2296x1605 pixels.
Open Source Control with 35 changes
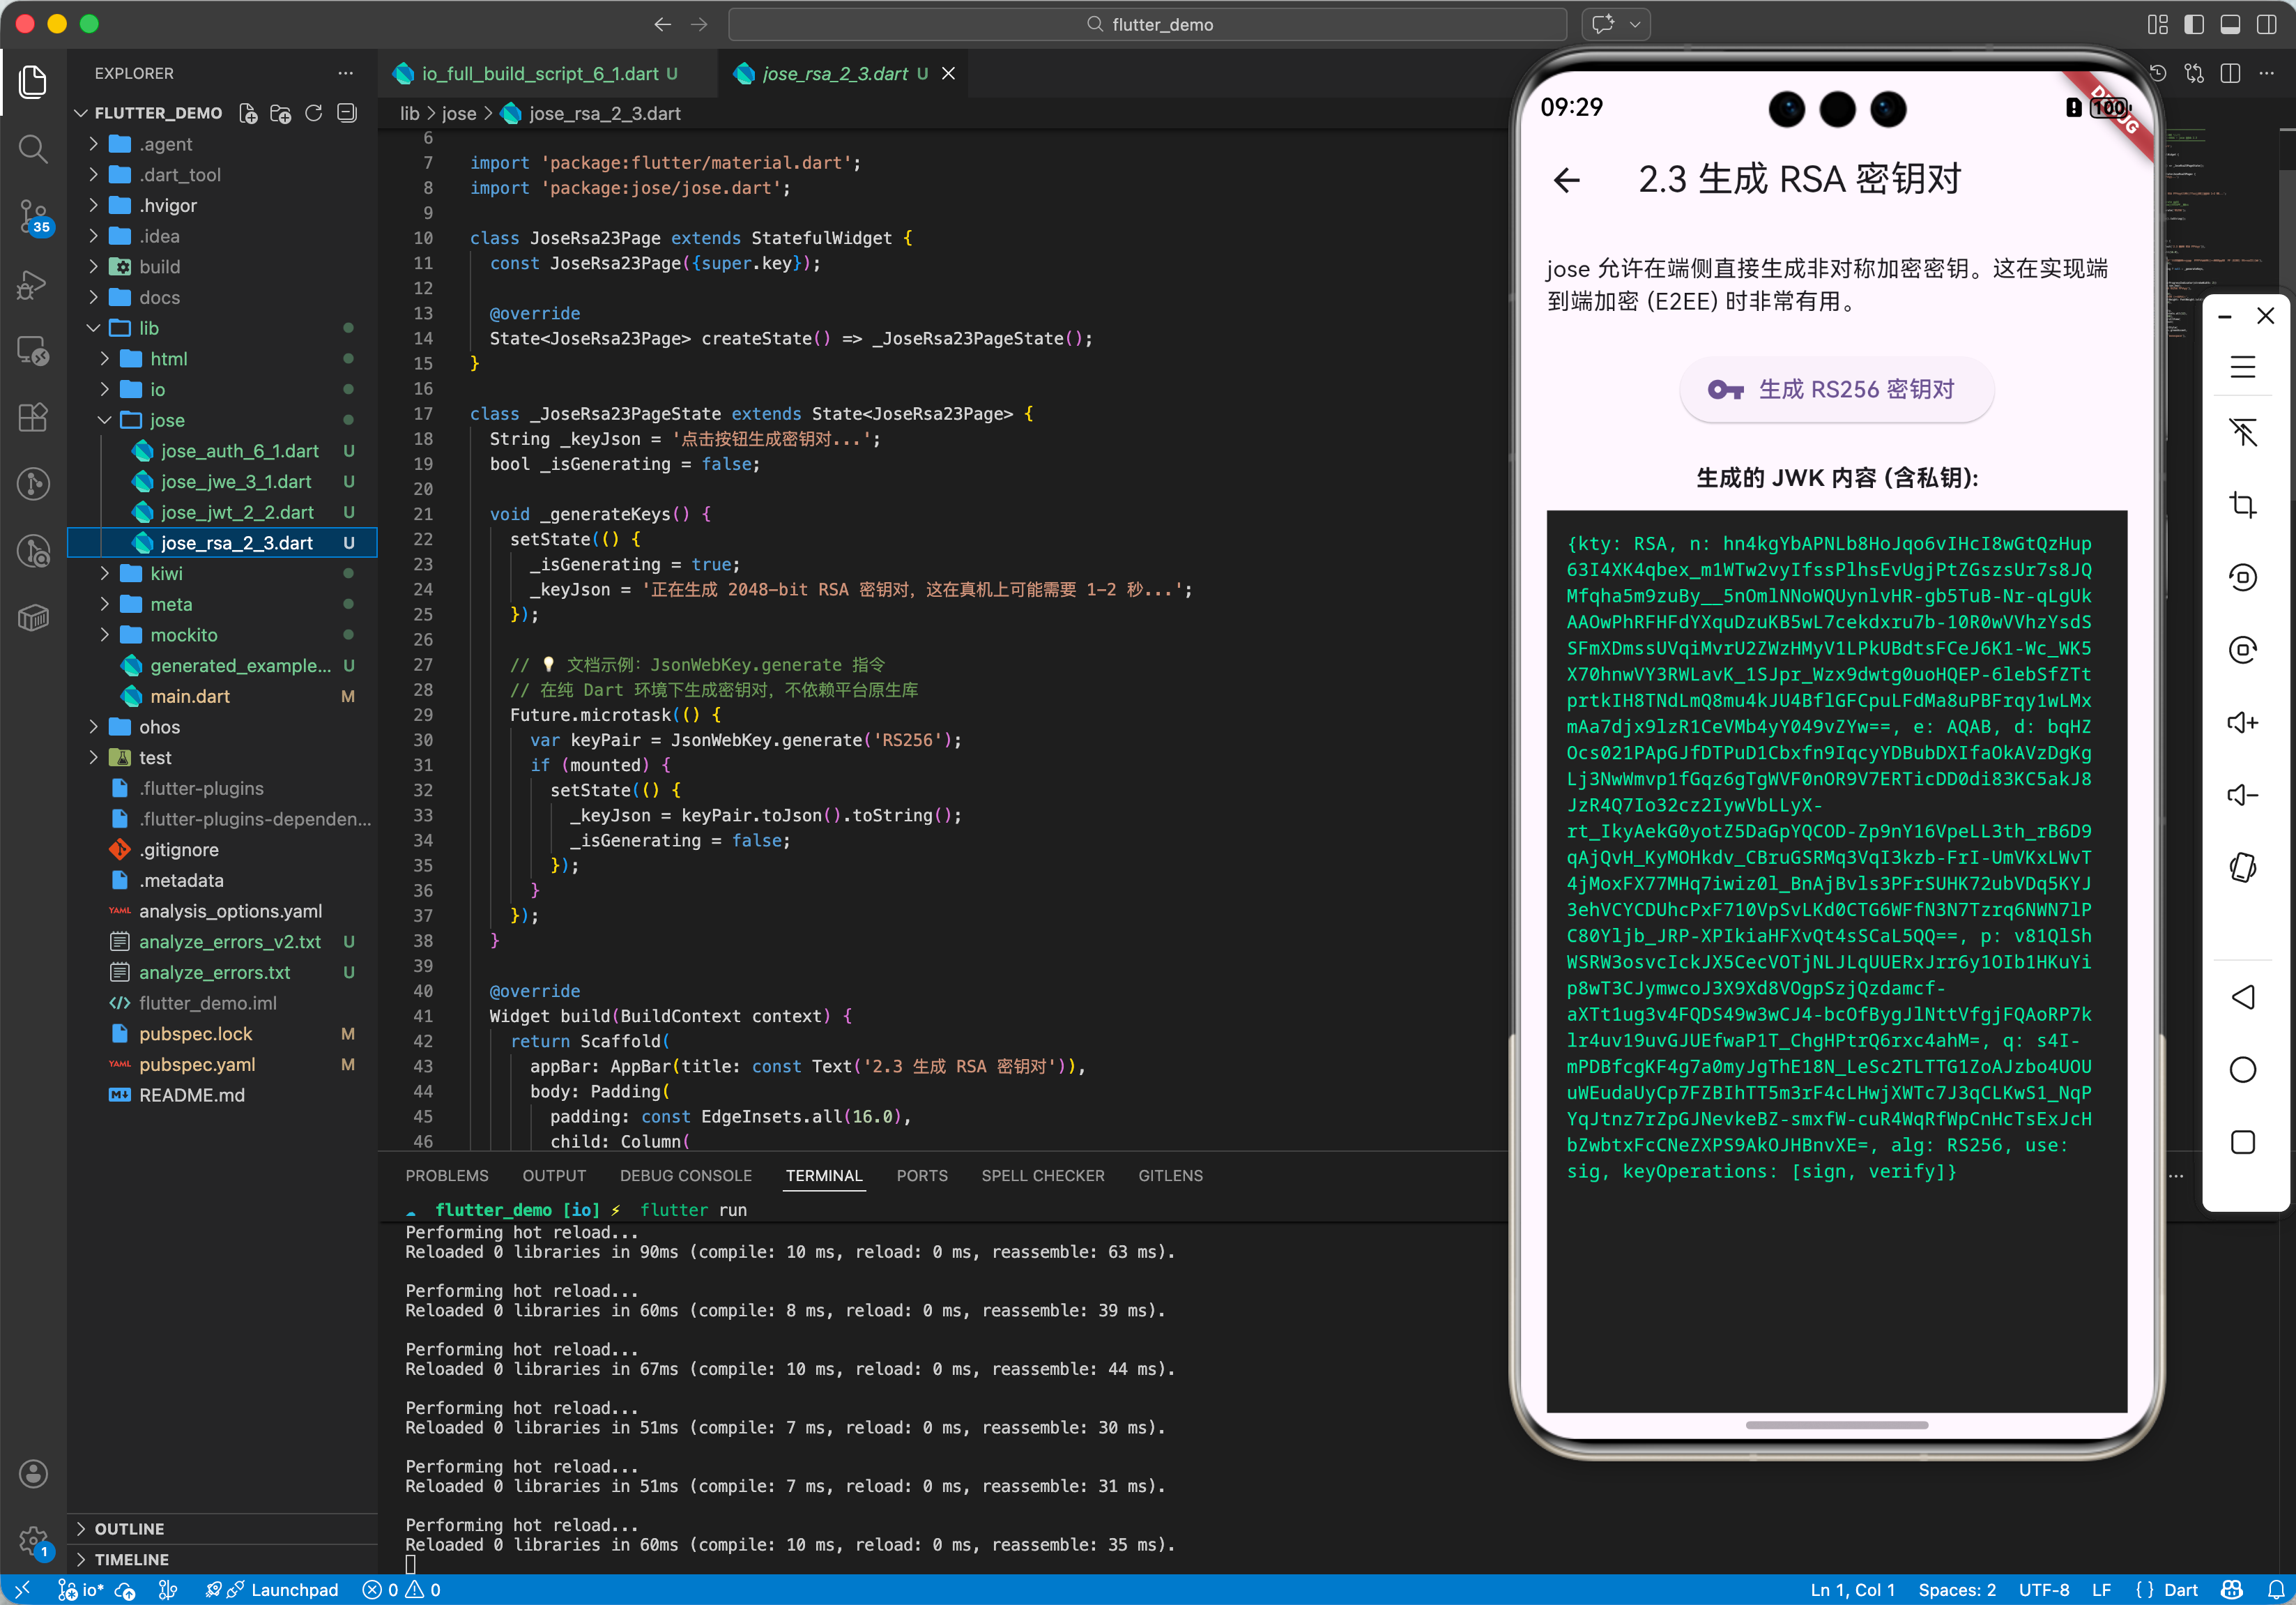point(33,215)
